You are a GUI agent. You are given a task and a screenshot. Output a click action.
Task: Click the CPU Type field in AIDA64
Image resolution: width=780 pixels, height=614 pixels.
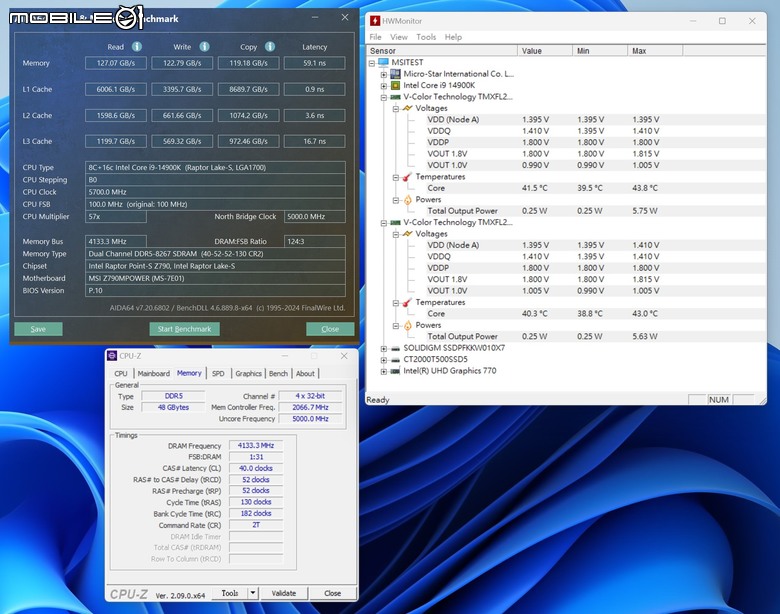[x=215, y=168]
